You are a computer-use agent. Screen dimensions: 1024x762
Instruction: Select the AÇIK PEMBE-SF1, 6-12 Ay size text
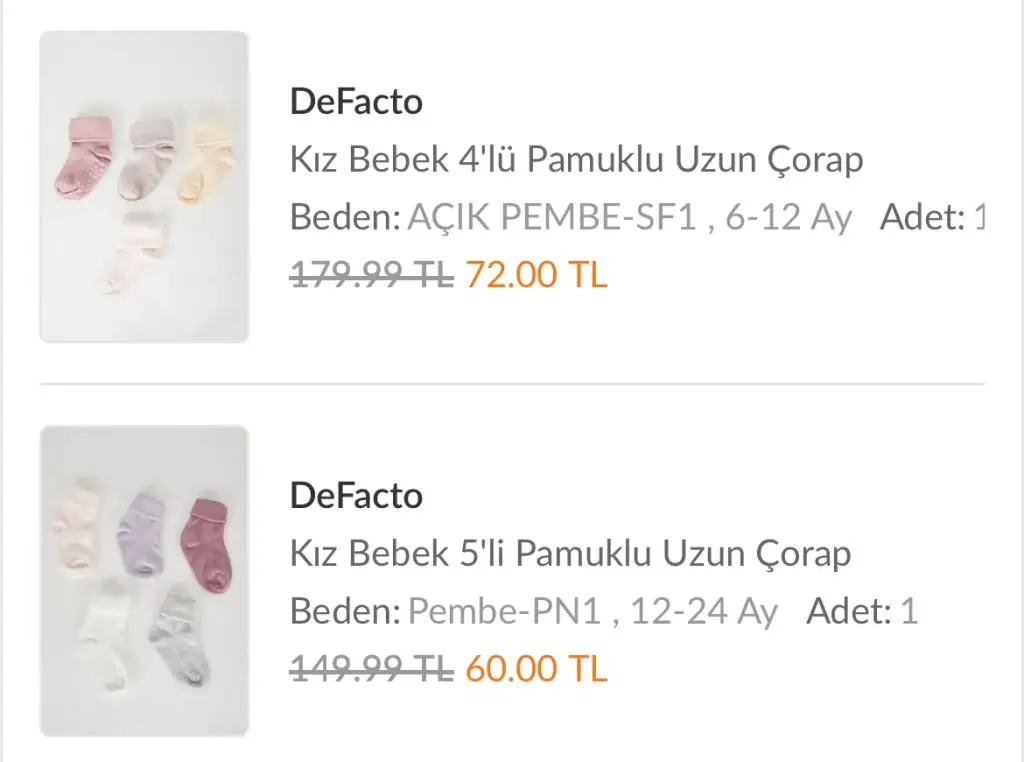coord(630,217)
